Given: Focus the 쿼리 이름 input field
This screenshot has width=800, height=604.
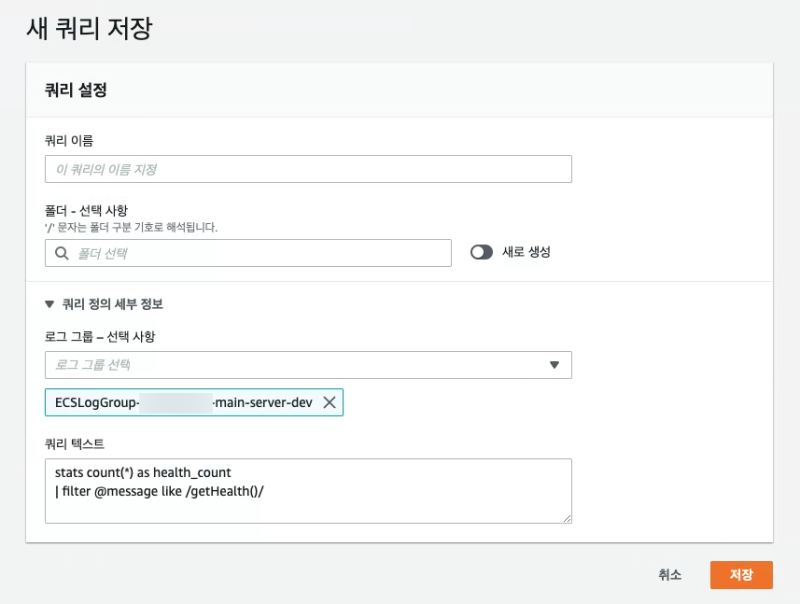Looking at the screenshot, I should pos(308,169).
